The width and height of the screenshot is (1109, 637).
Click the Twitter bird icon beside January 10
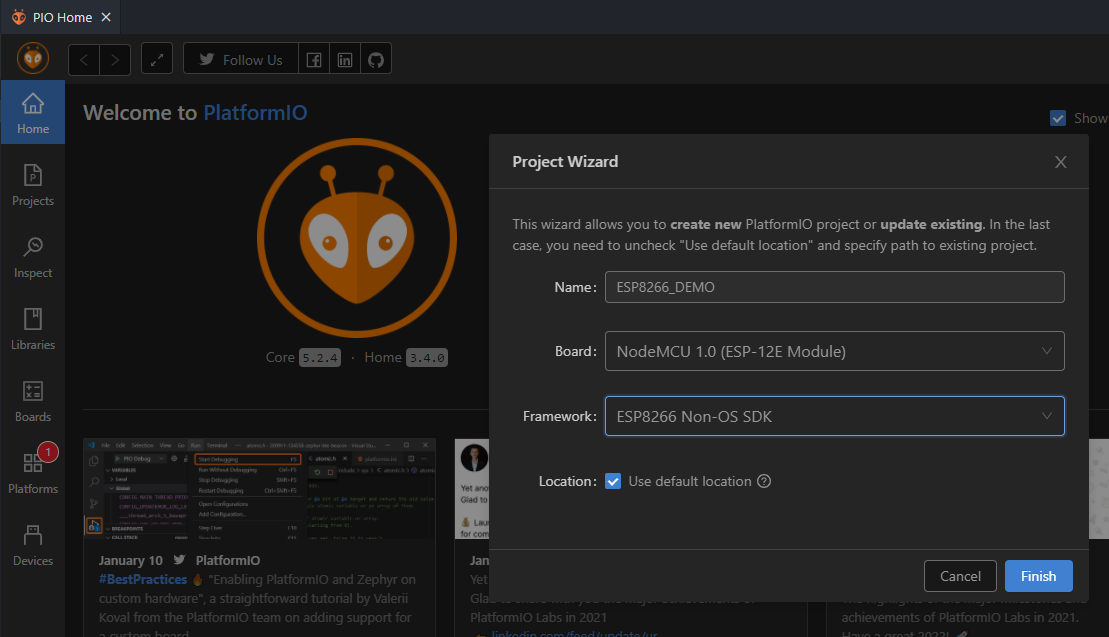[x=180, y=560]
